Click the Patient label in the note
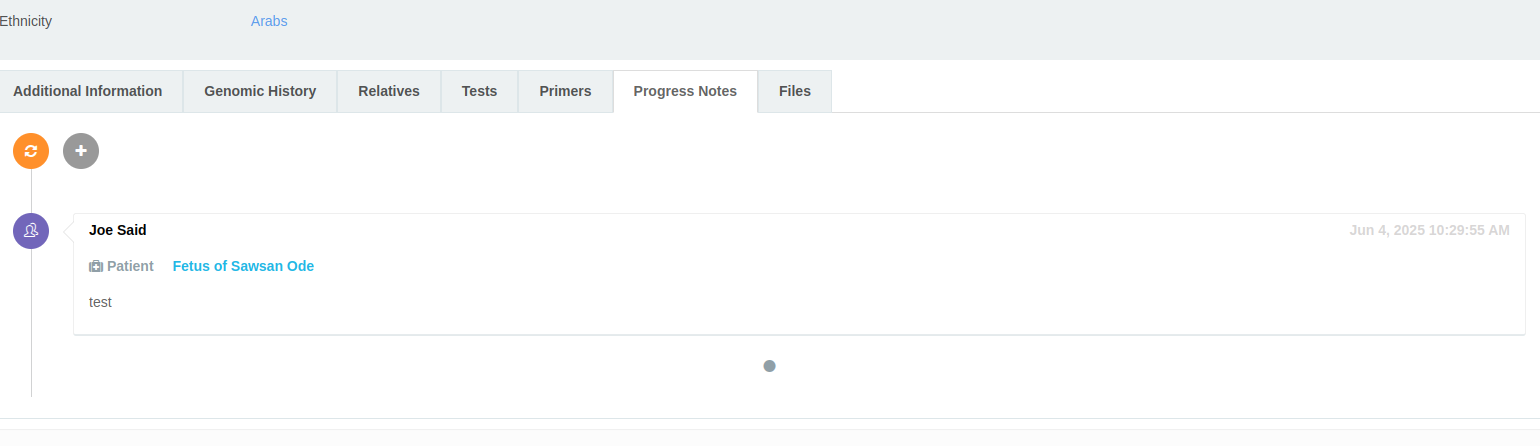This screenshot has width=1540, height=446. (130, 266)
